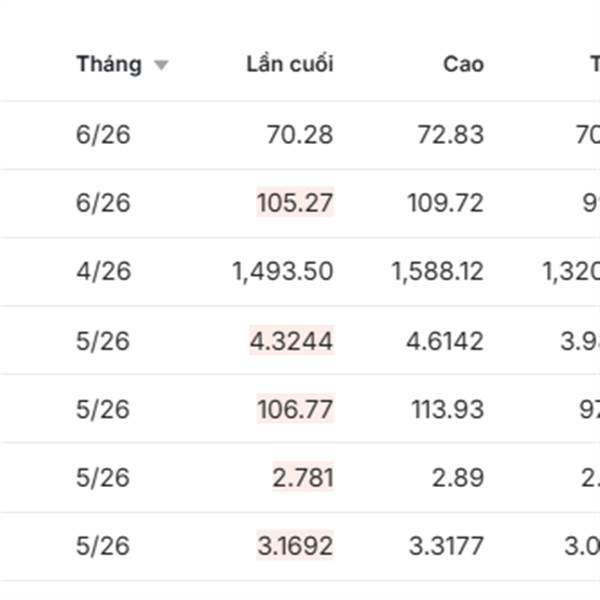The height and width of the screenshot is (600, 600).
Task: Select the 70.28 last price cell
Action: point(300,135)
